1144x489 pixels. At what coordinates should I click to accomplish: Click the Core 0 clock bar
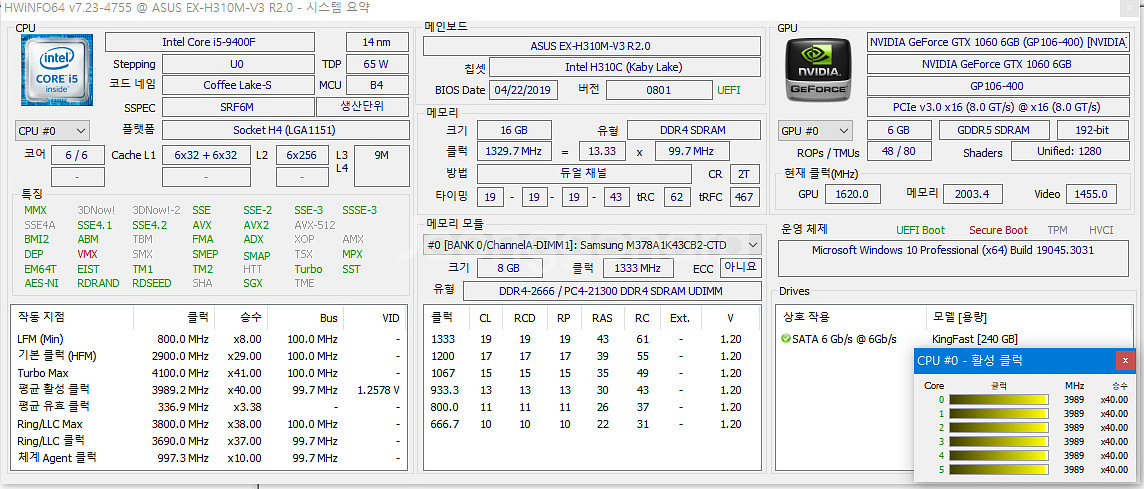pyautogui.click(x=999, y=399)
